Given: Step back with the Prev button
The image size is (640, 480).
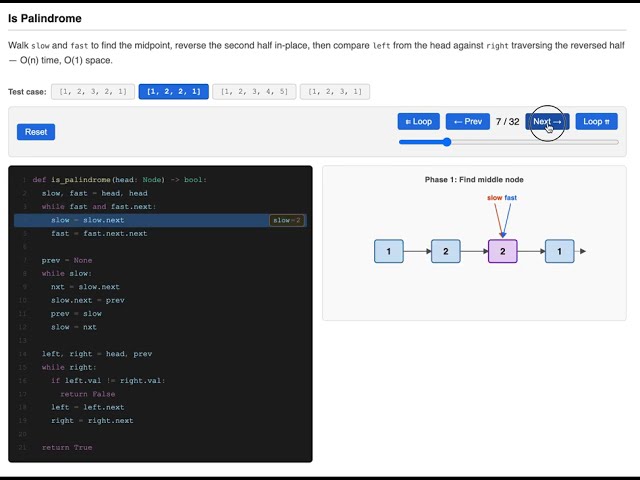Looking at the screenshot, I should coord(468,121).
